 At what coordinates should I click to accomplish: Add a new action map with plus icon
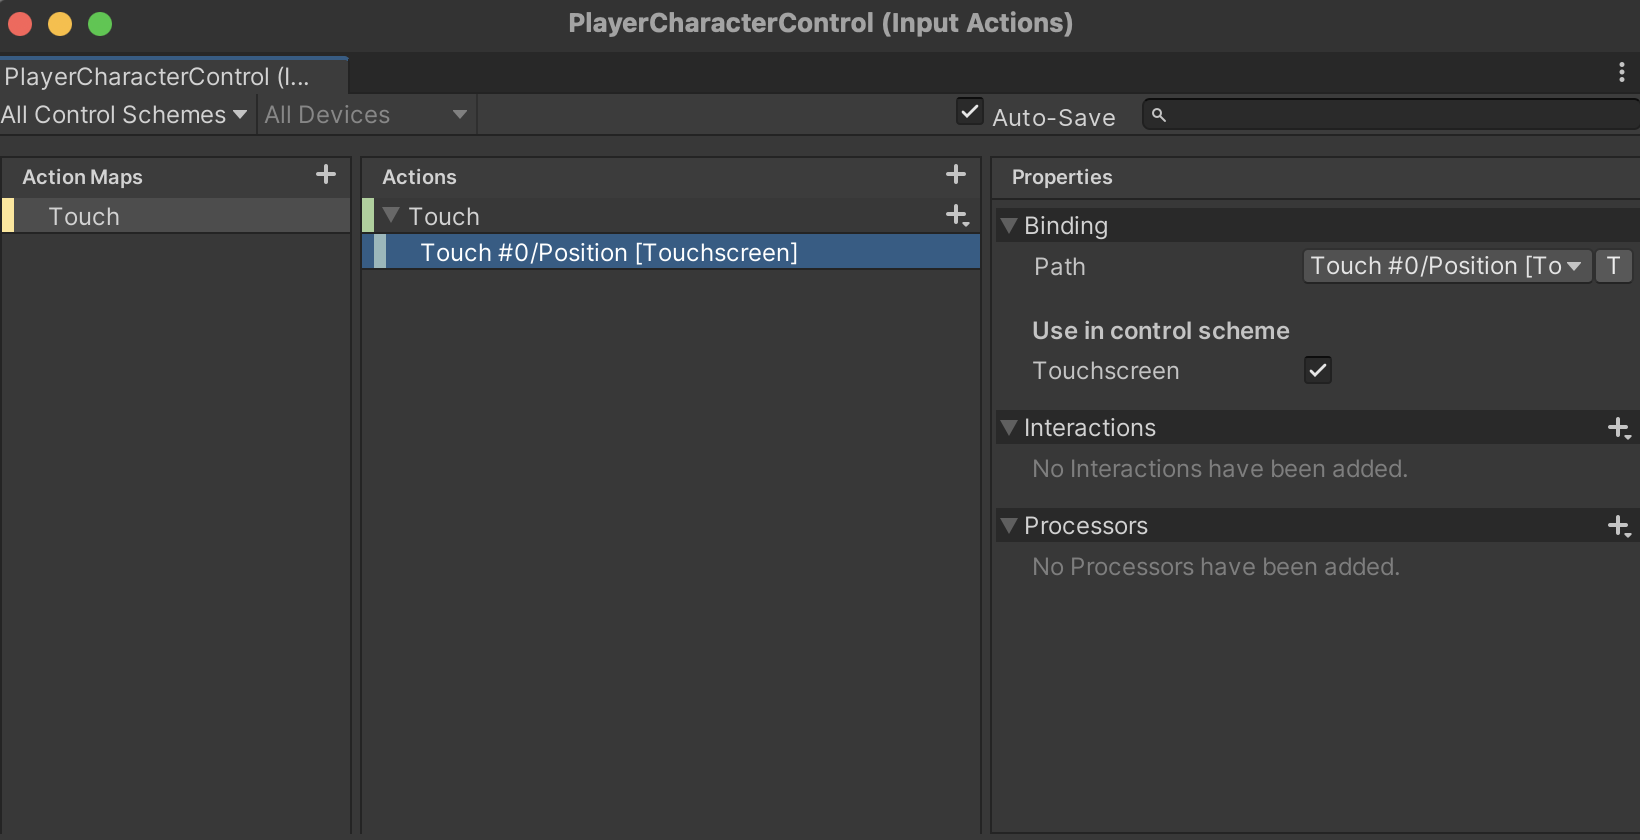coord(326,175)
